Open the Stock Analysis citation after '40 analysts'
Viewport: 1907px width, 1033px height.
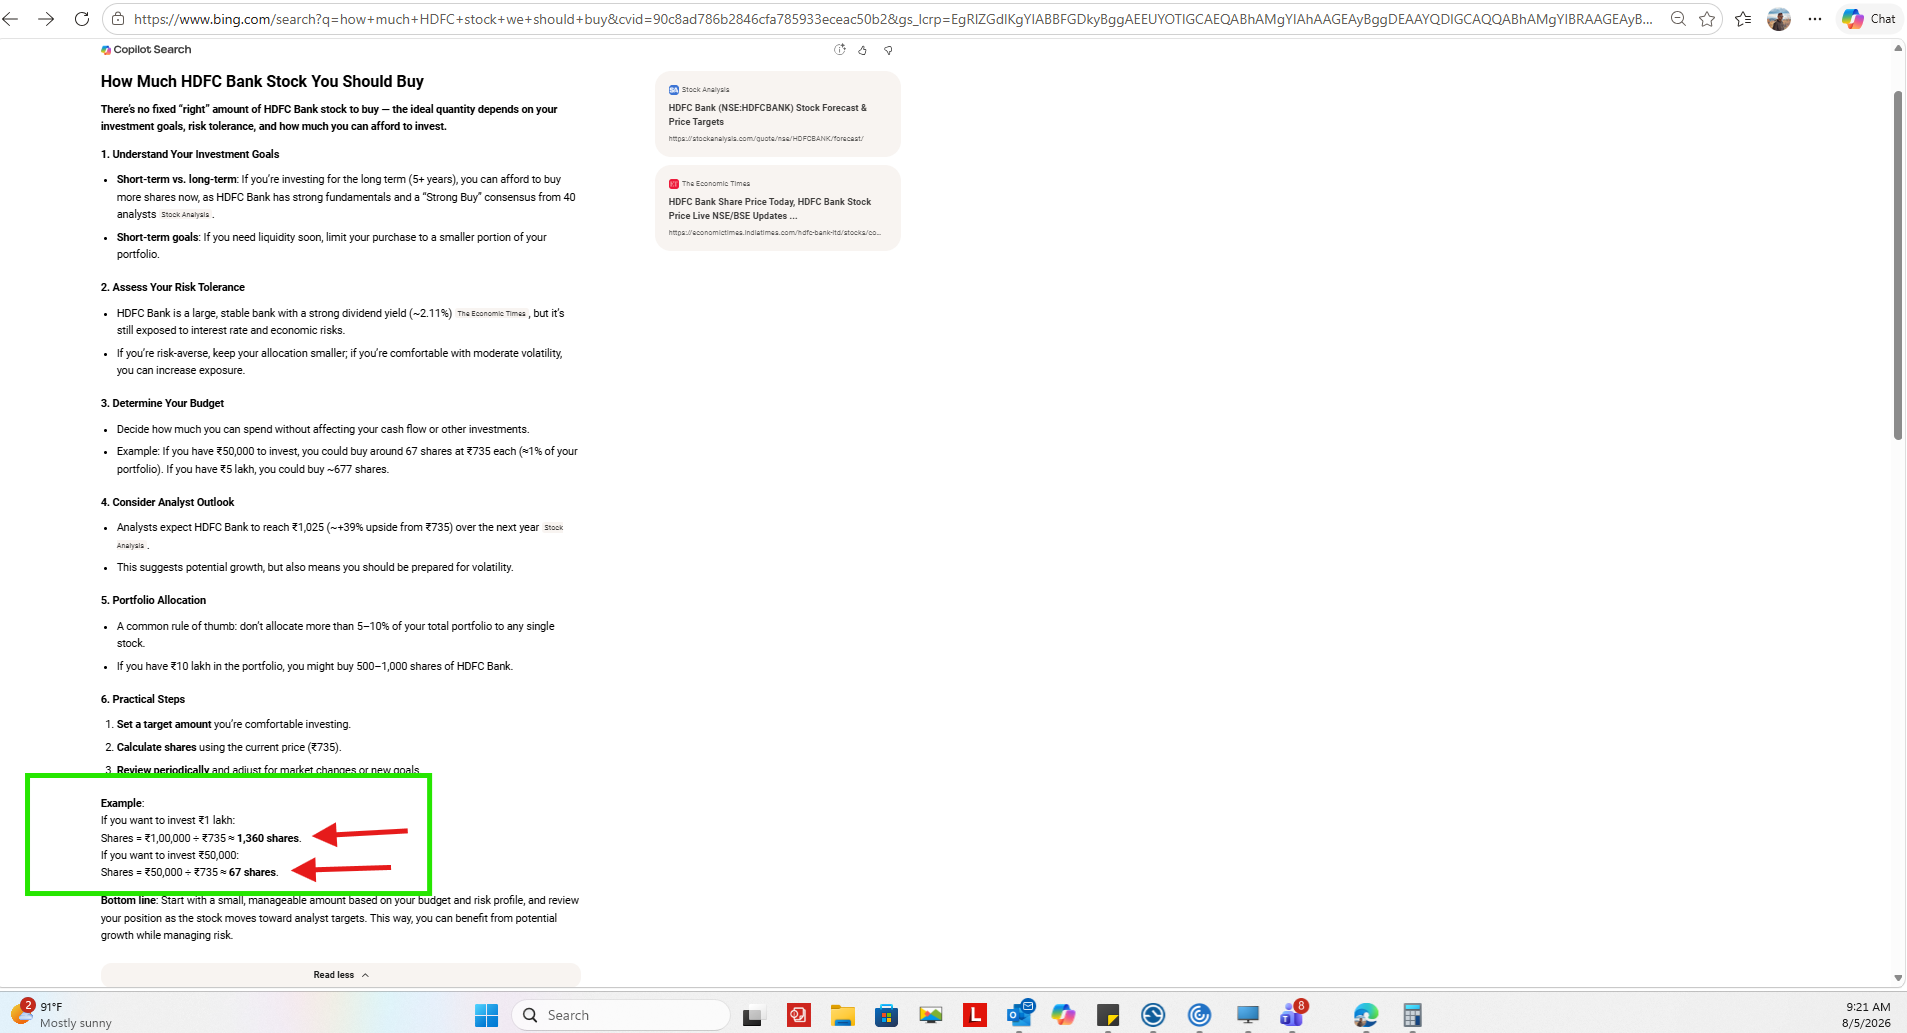186,215
